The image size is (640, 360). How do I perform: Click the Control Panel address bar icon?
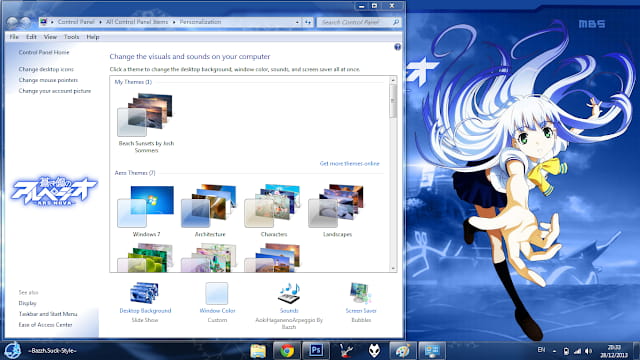point(44,22)
